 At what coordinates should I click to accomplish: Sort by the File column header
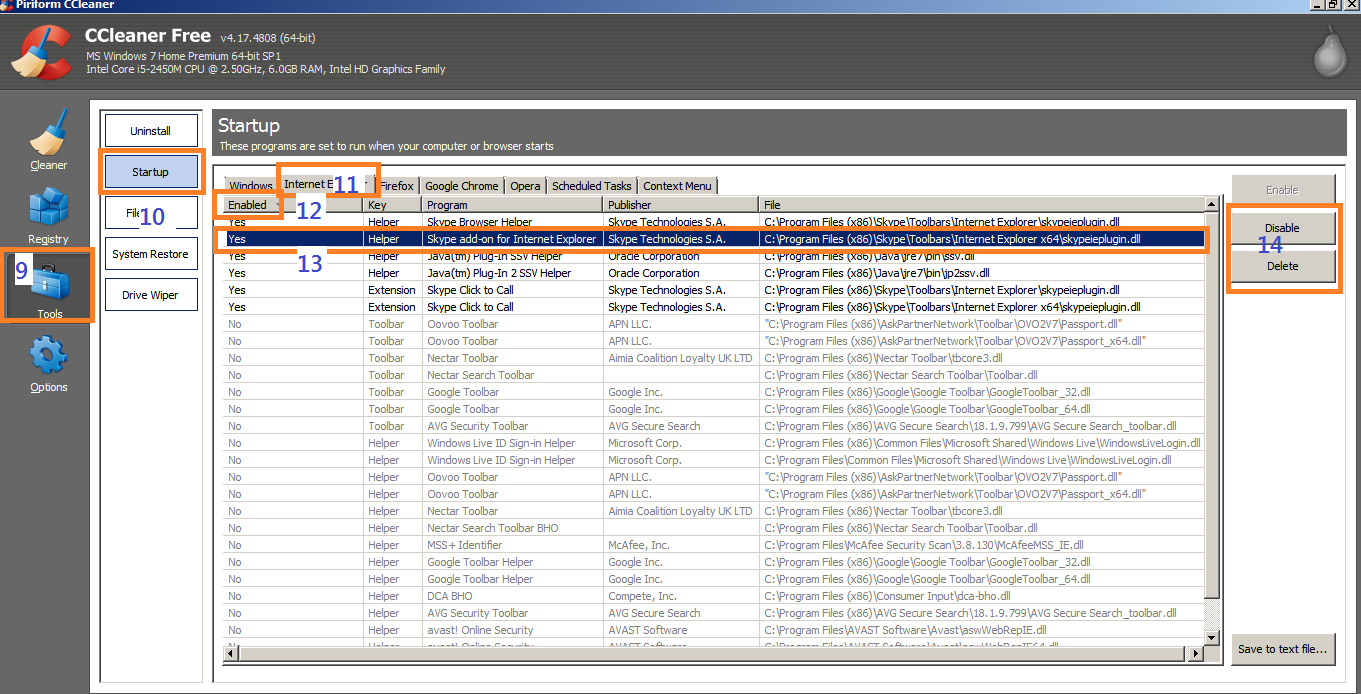click(980, 205)
